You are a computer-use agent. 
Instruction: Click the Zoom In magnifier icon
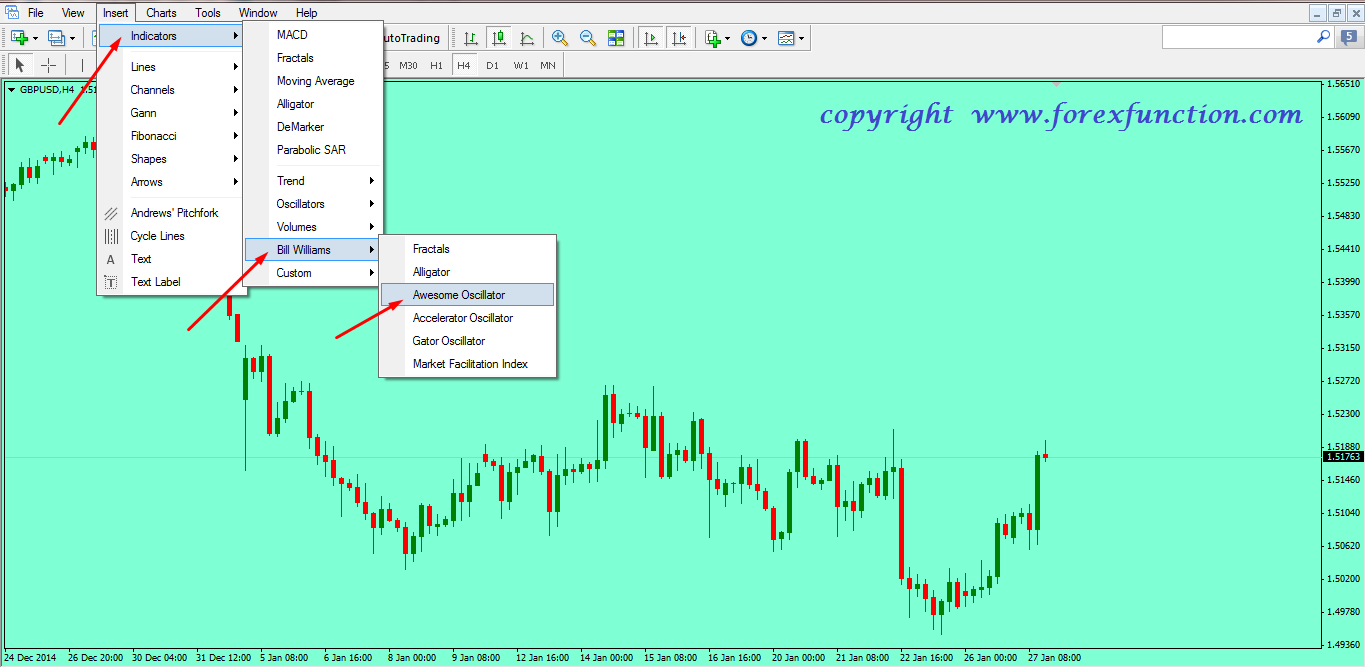(x=560, y=38)
